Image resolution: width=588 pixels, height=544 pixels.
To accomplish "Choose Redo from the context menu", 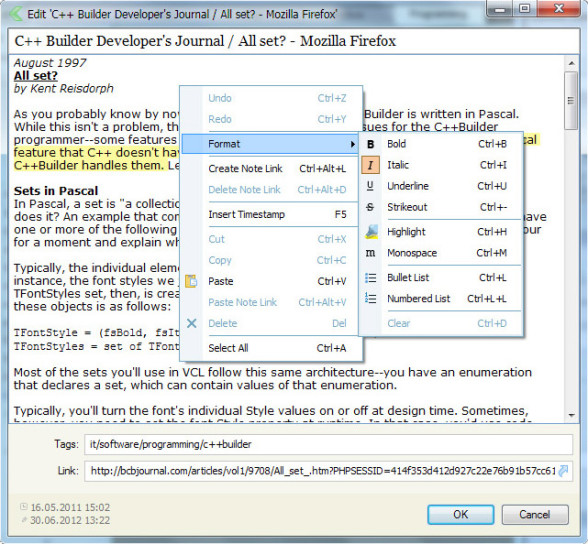I will pos(271,119).
